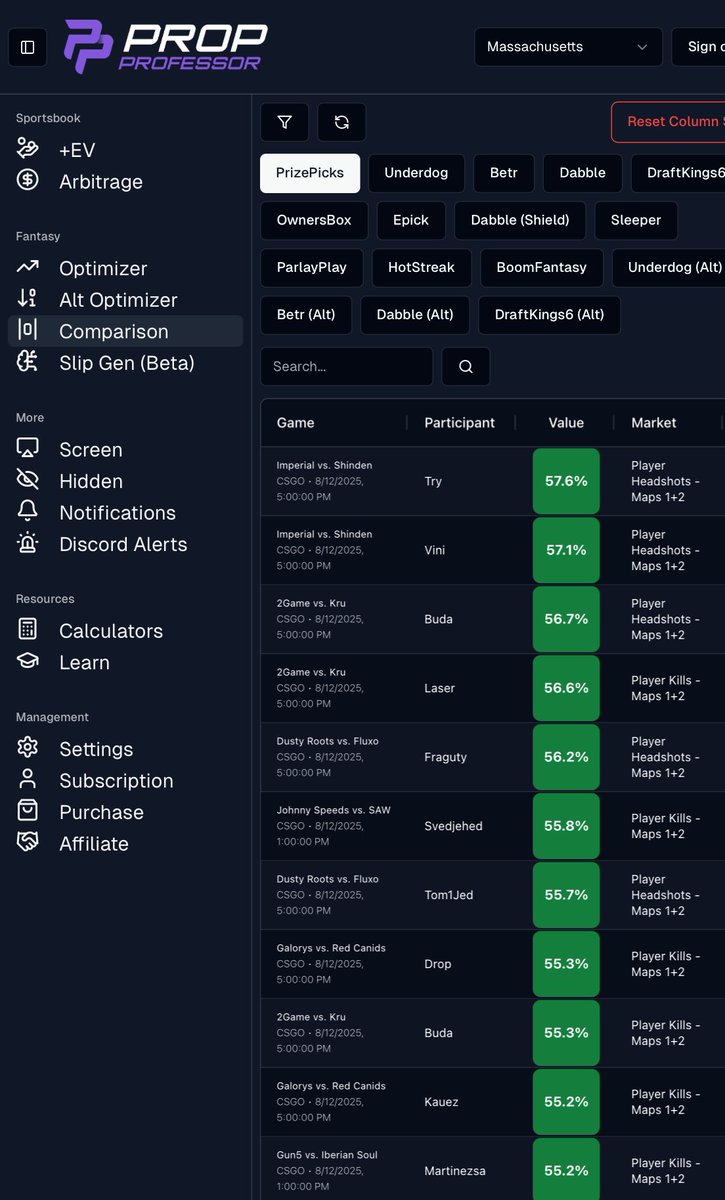The height and width of the screenshot is (1200, 725).
Task: Select the DraftKings6 (Alt) tab
Action: pos(550,314)
